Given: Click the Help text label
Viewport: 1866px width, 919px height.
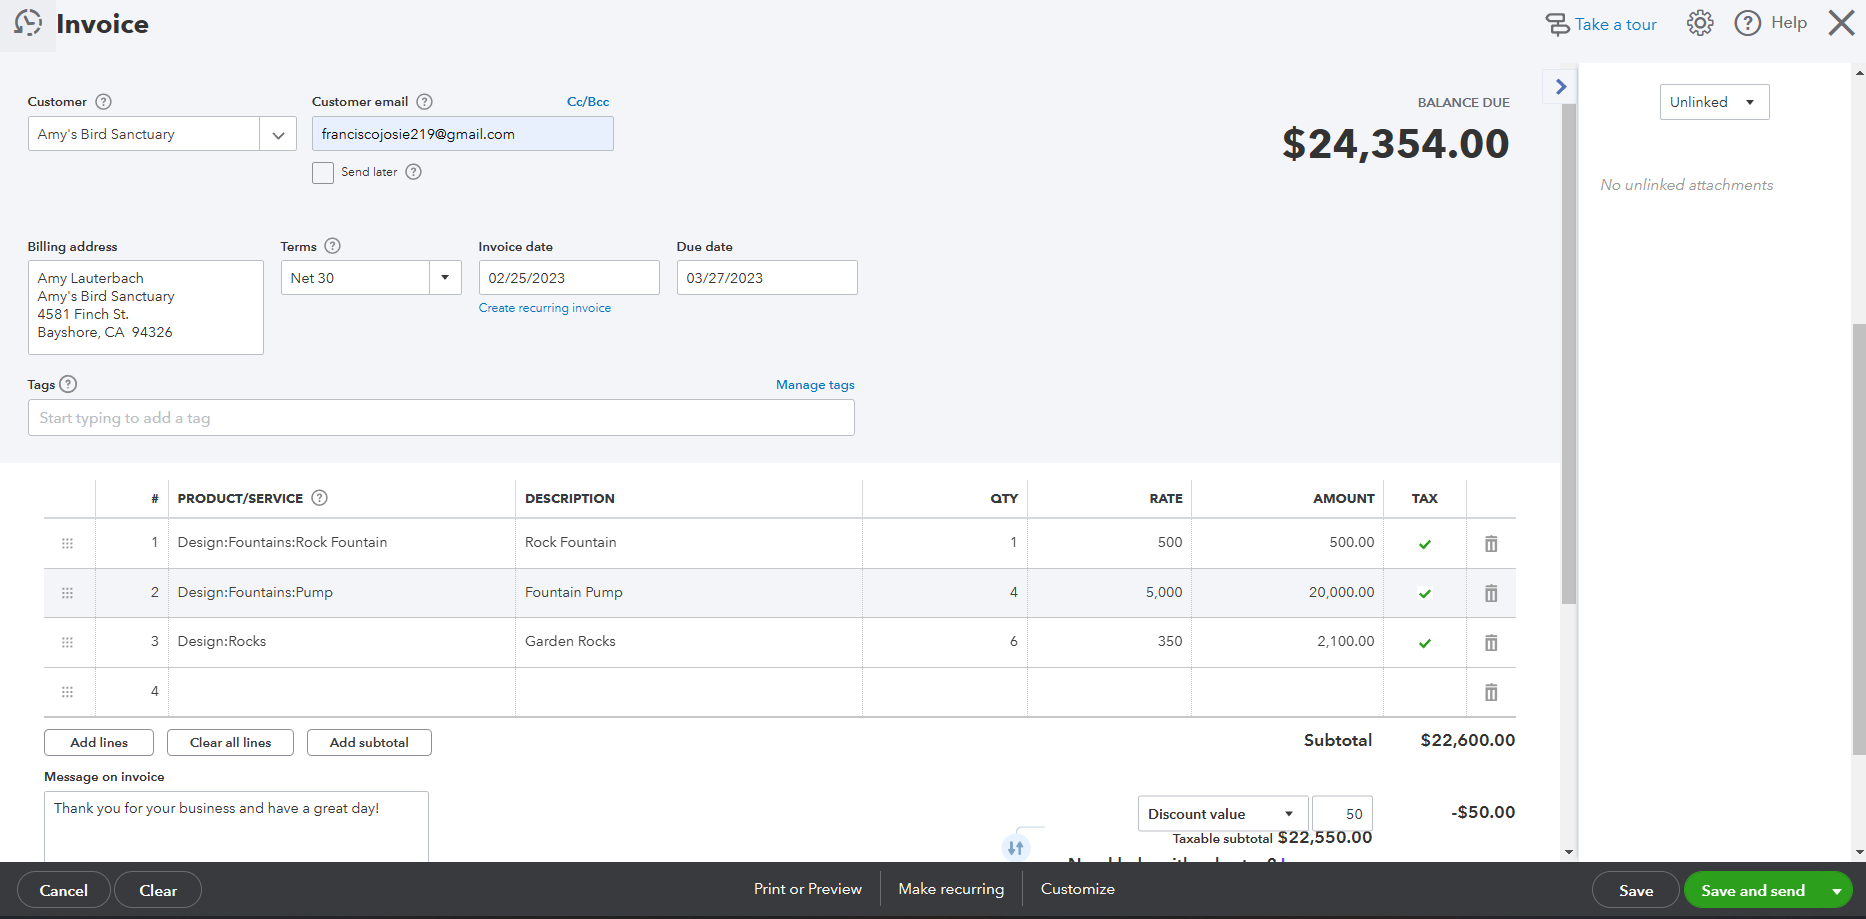Looking at the screenshot, I should 1789,23.
